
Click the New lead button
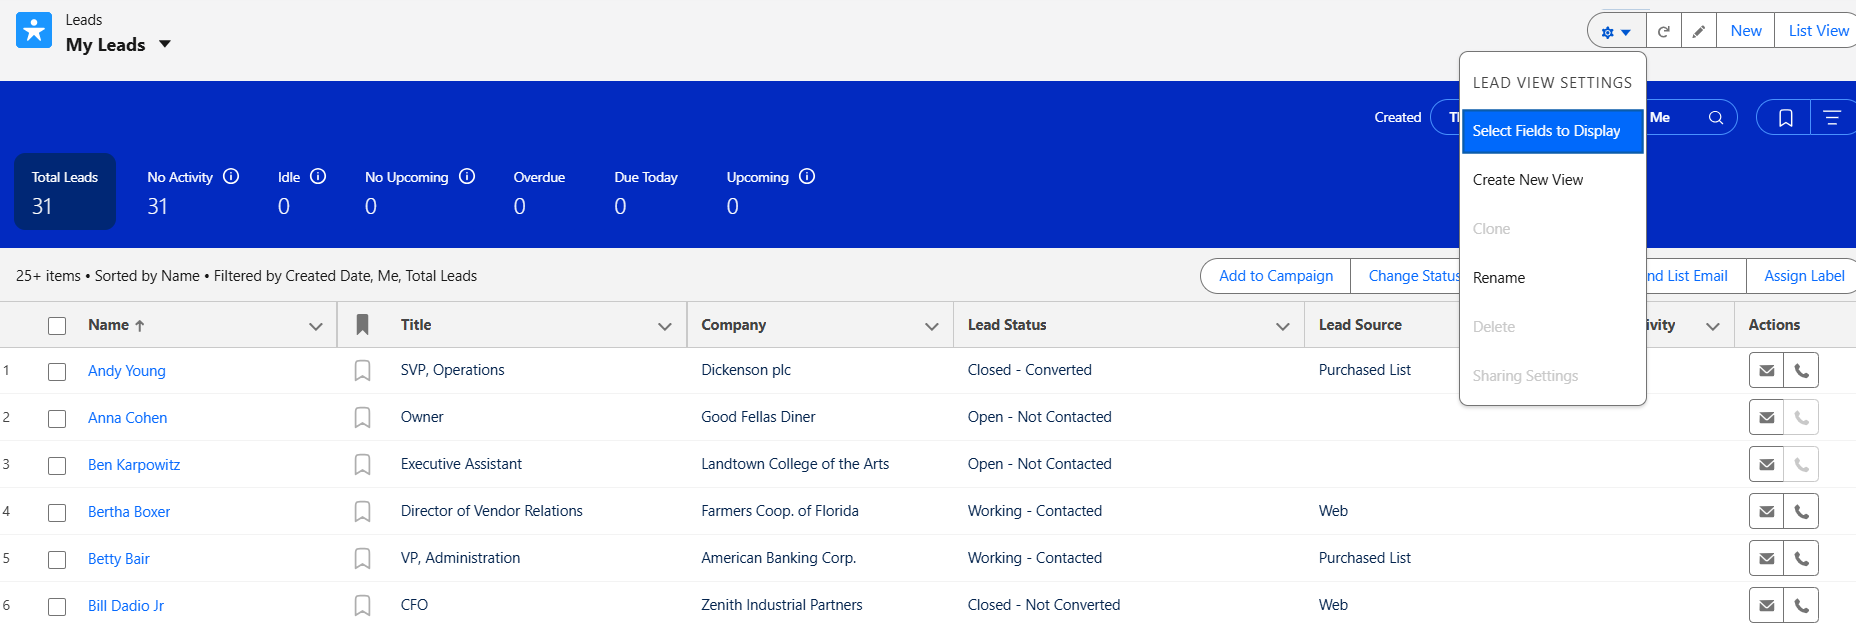[1746, 31]
